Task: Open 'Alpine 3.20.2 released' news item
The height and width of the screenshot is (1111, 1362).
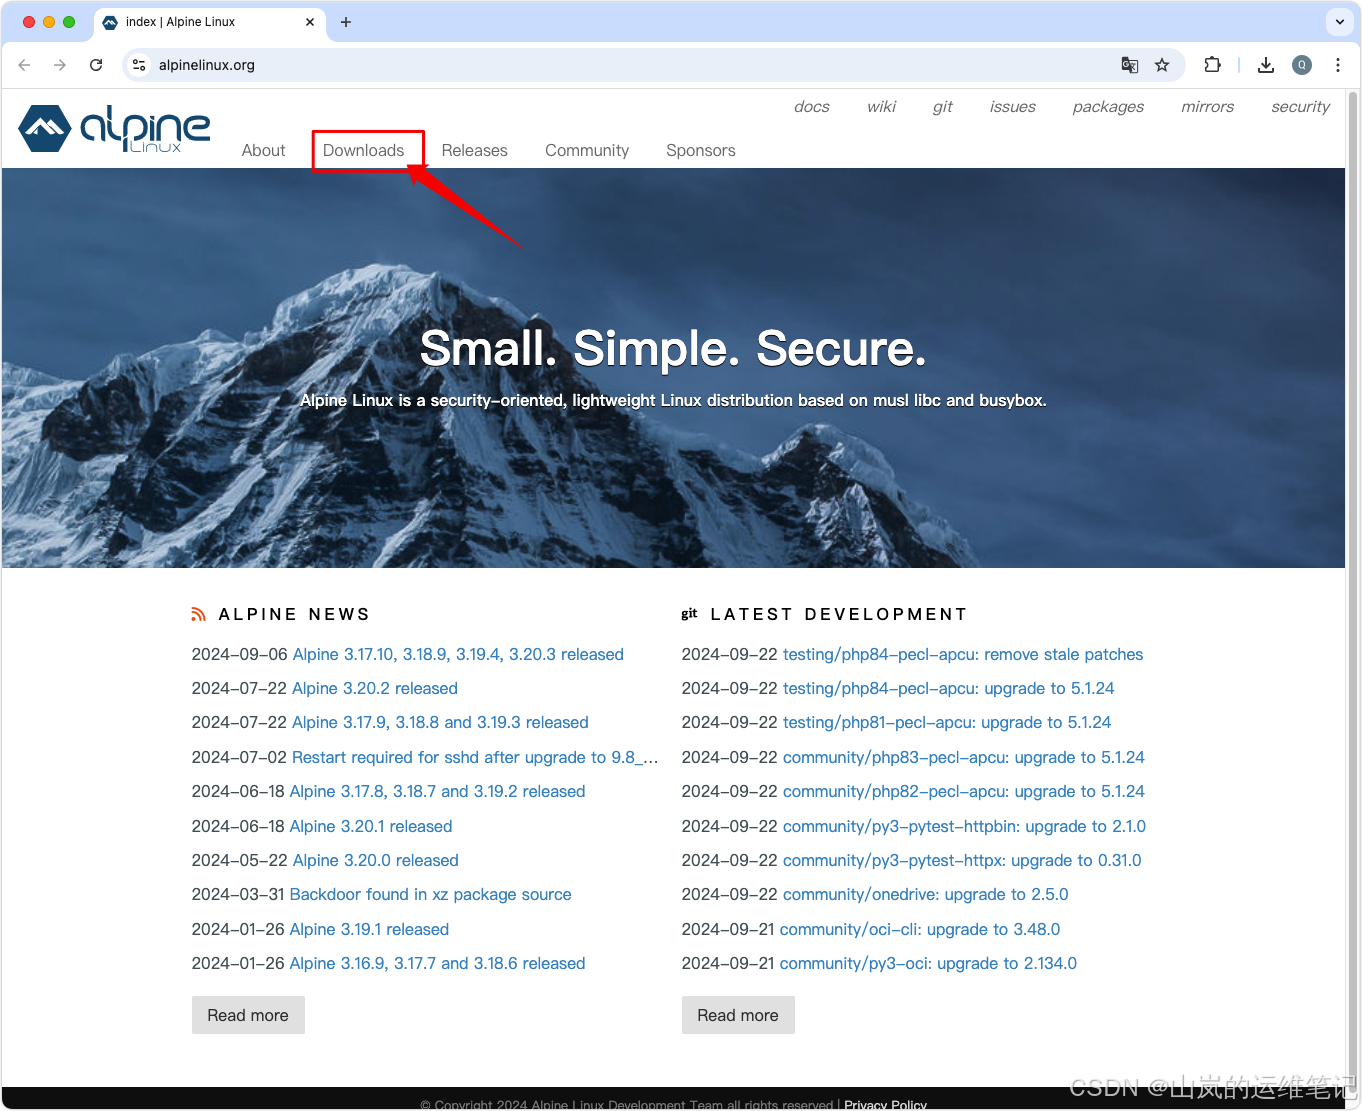Action: point(375,688)
